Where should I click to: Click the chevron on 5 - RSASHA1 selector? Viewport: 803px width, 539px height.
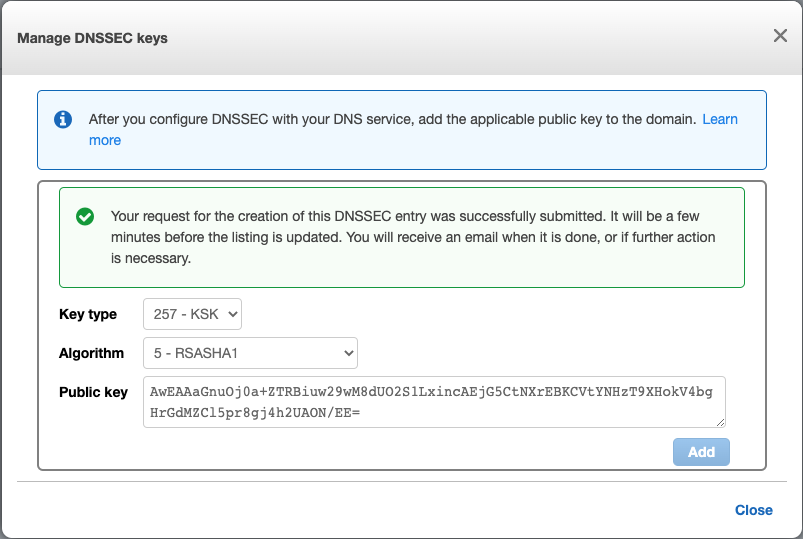point(348,353)
